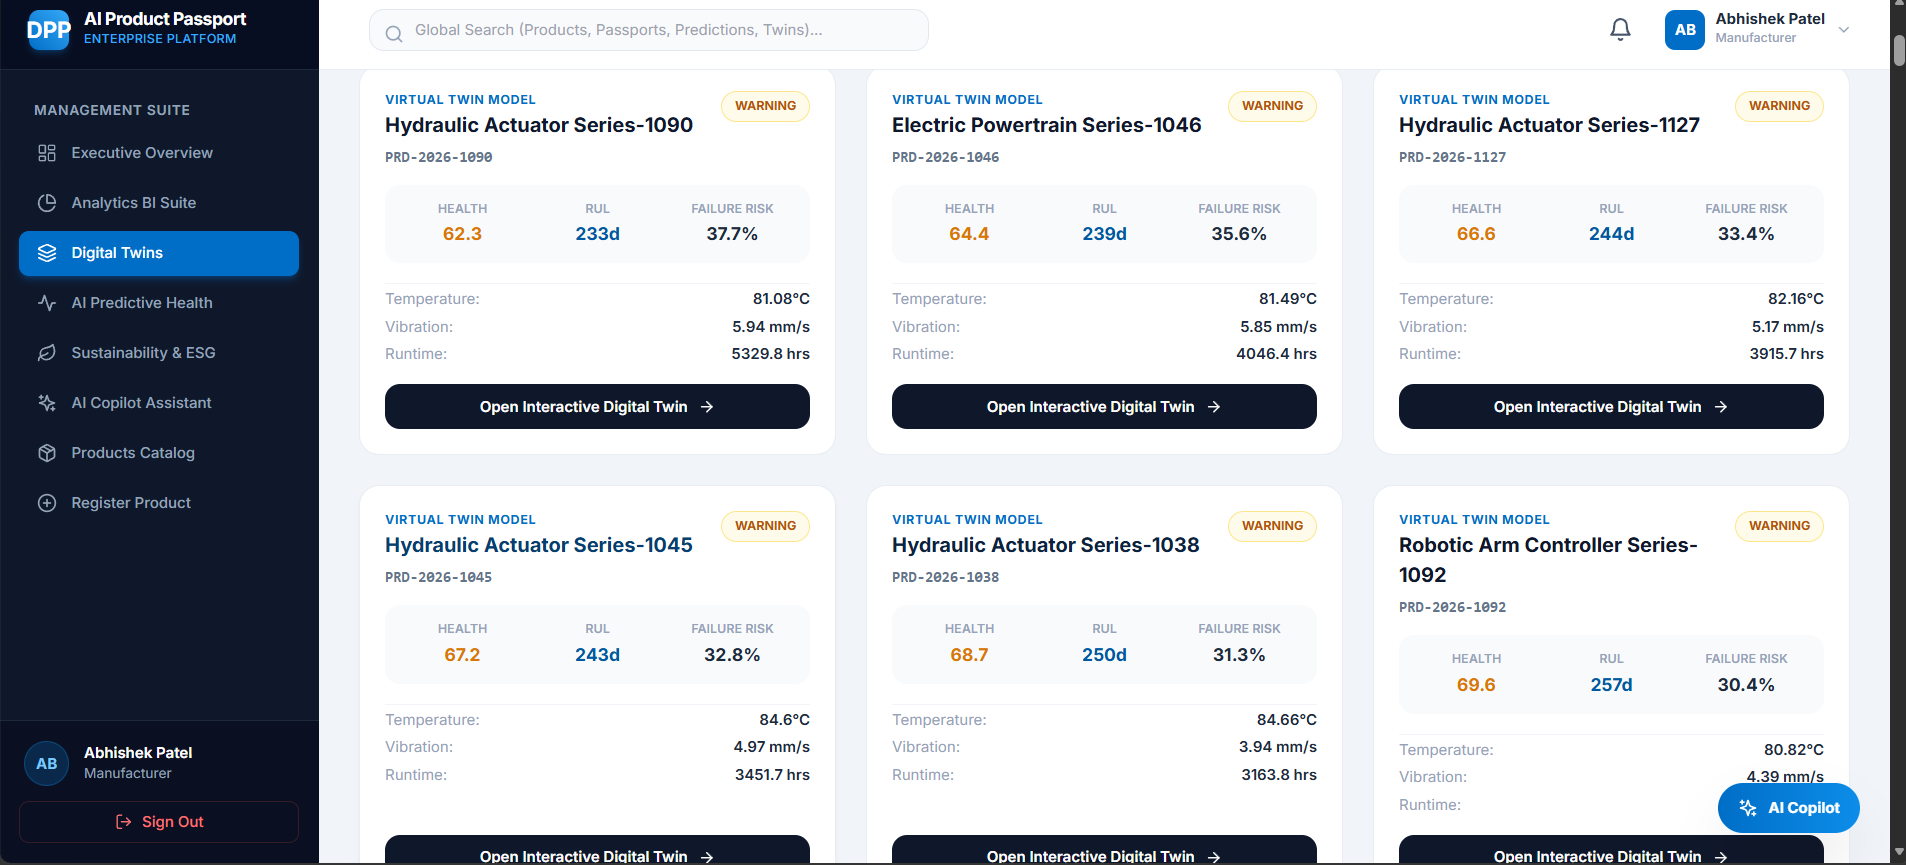Open Sustainability & ESG section
The image size is (1906, 865).
(159, 353)
